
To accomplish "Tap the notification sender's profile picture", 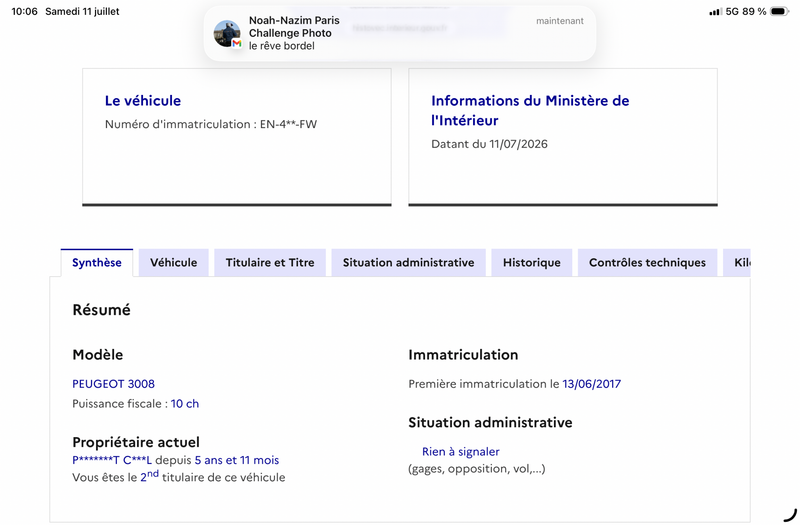I will (227, 33).
